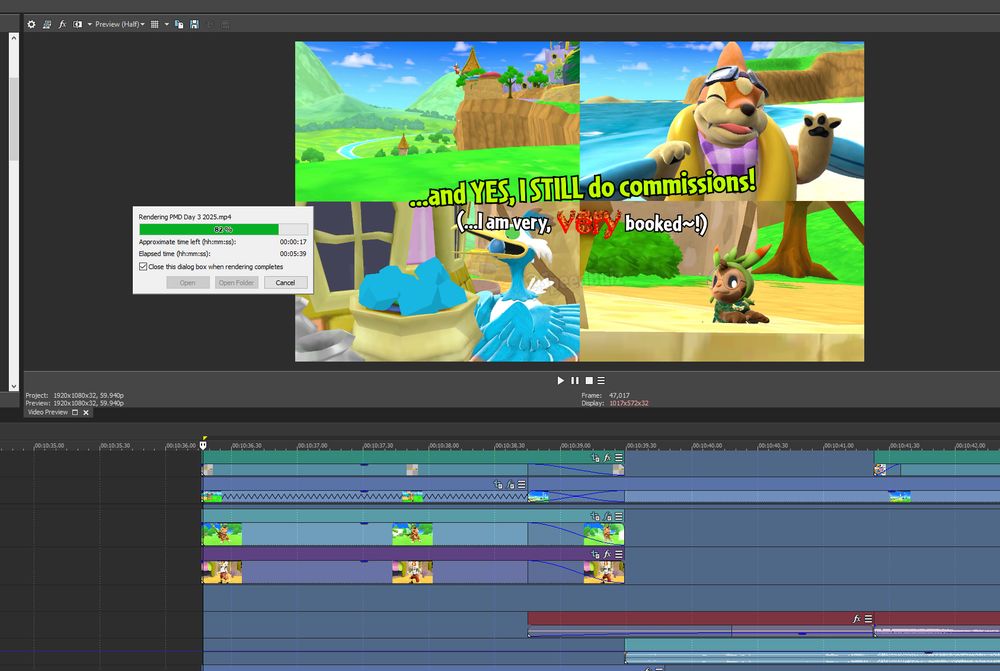This screenshot has height=671, width=1000.
Task: Open Event FX on purple track event
Action: [x=607, y=554]
